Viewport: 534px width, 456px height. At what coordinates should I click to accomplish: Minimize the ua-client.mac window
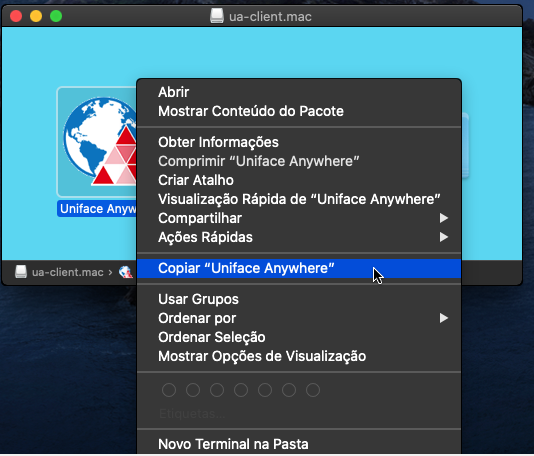coord(36,16)
